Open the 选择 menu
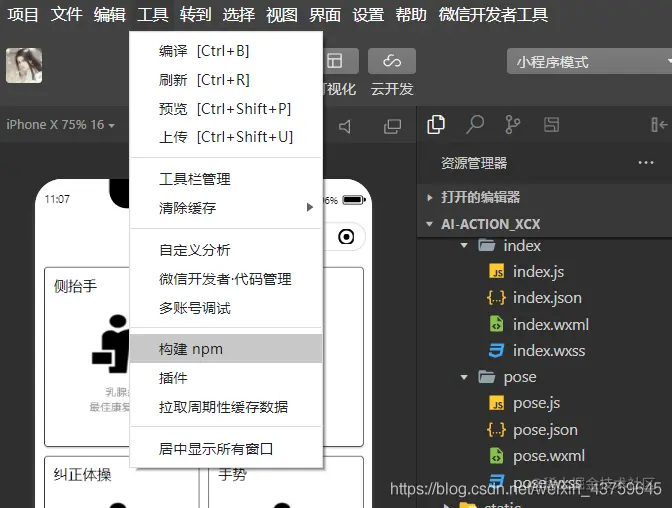 click(x=239, y=15)
